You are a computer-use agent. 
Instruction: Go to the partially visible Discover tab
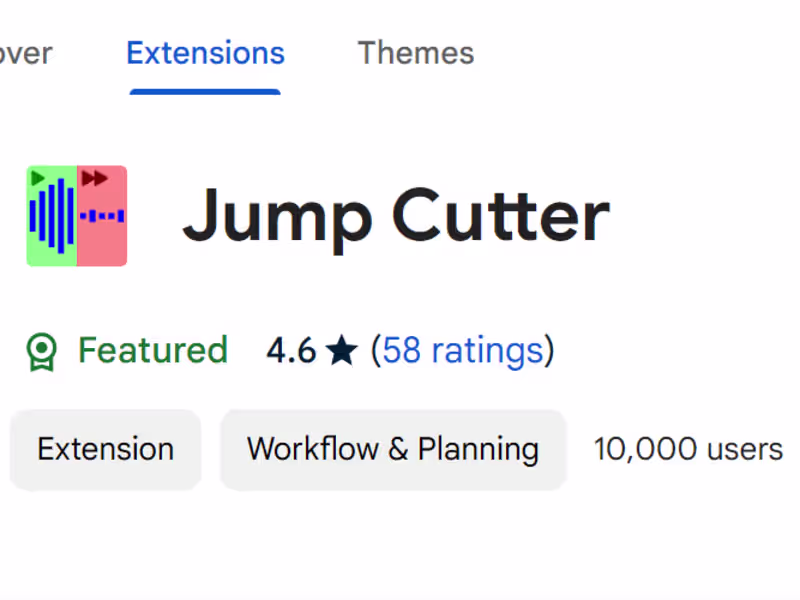pos(25,53)
